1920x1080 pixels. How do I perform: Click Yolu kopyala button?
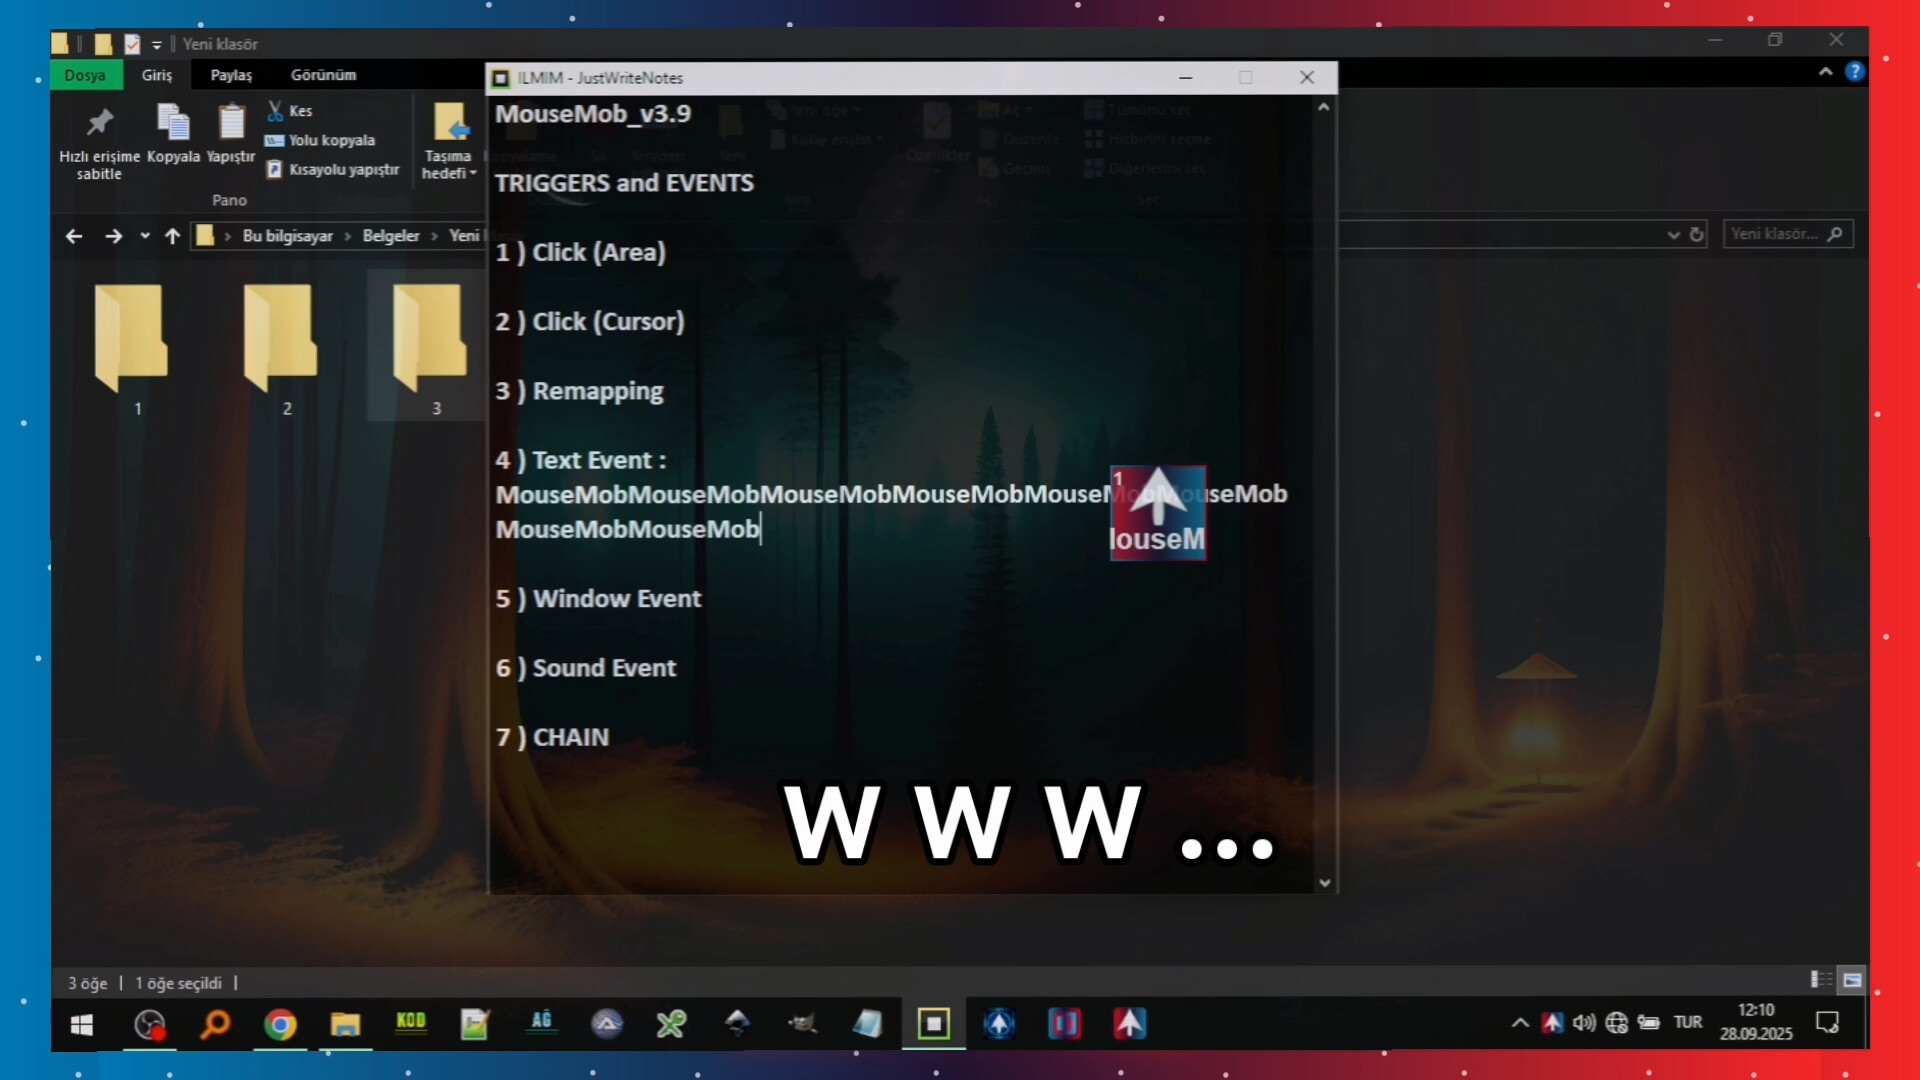click(321, 140)
